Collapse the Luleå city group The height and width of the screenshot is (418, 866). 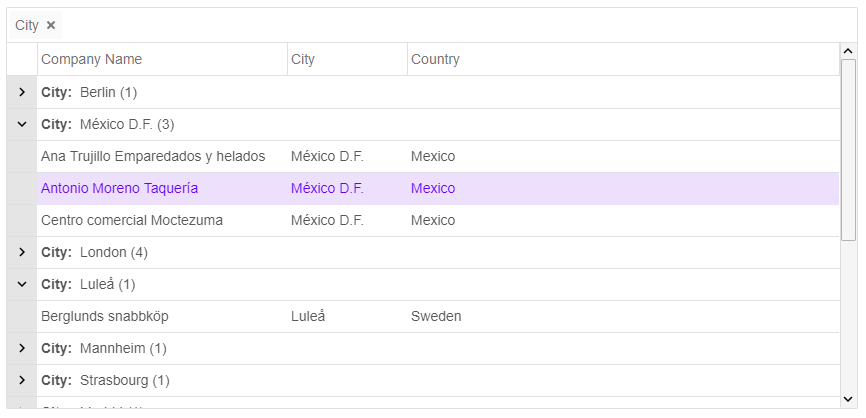tap(22, 284)
